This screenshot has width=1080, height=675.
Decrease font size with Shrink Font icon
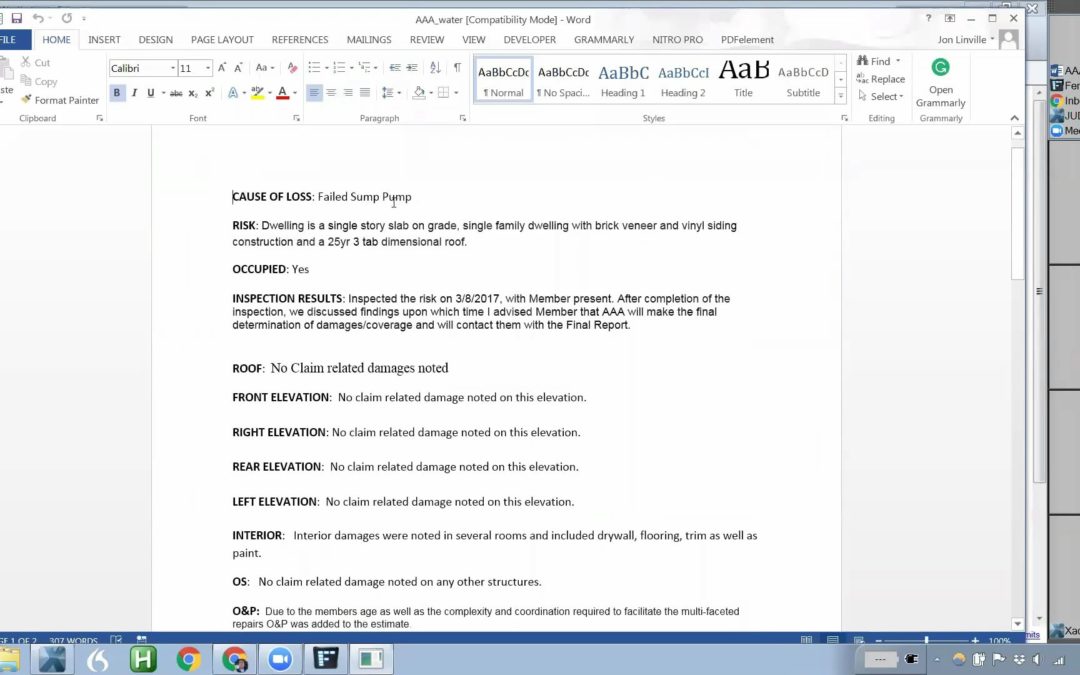[238, 68]
